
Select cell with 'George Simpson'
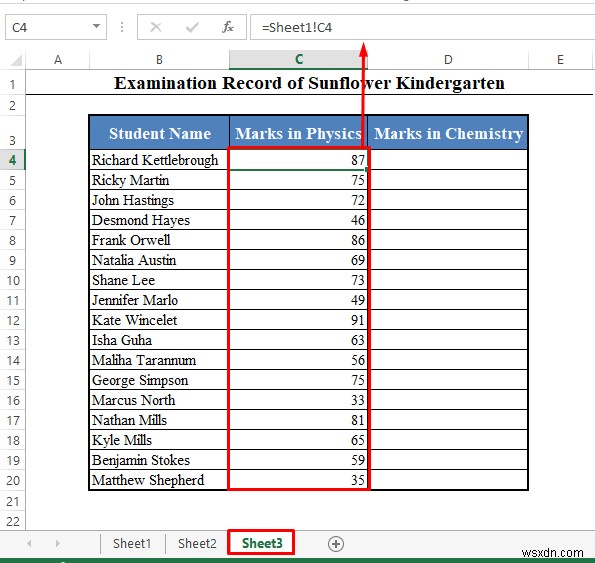(159, 380)
